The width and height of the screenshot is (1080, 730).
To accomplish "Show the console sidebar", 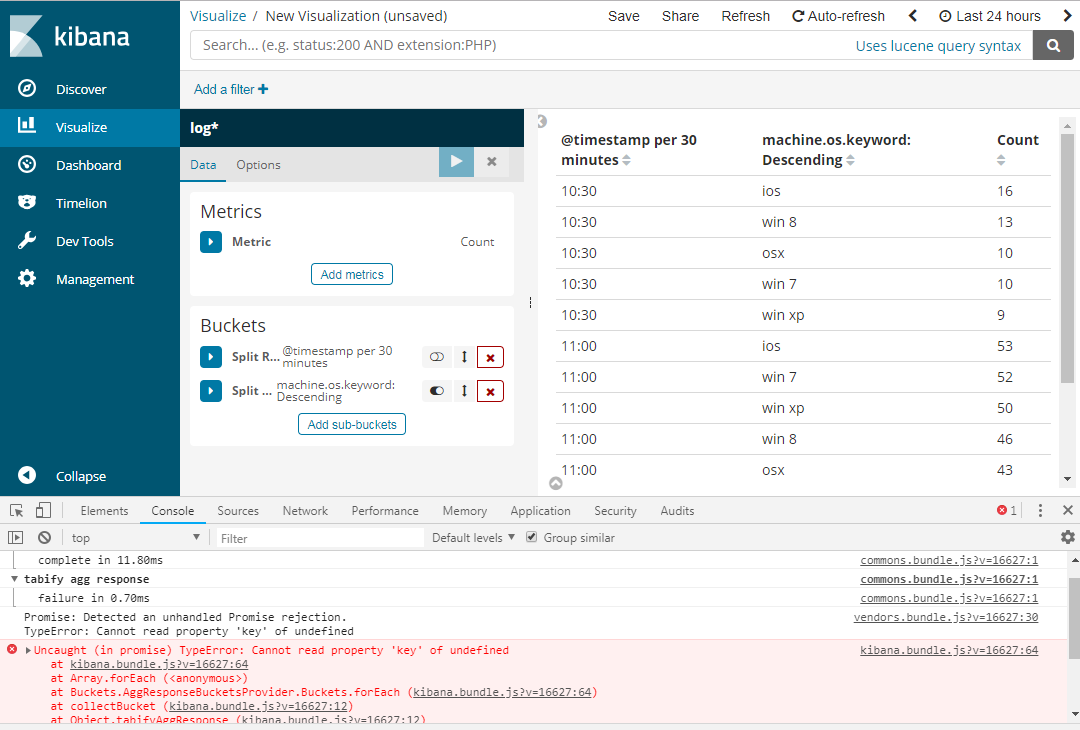I will pyautogui.click(x=15, y=537).
